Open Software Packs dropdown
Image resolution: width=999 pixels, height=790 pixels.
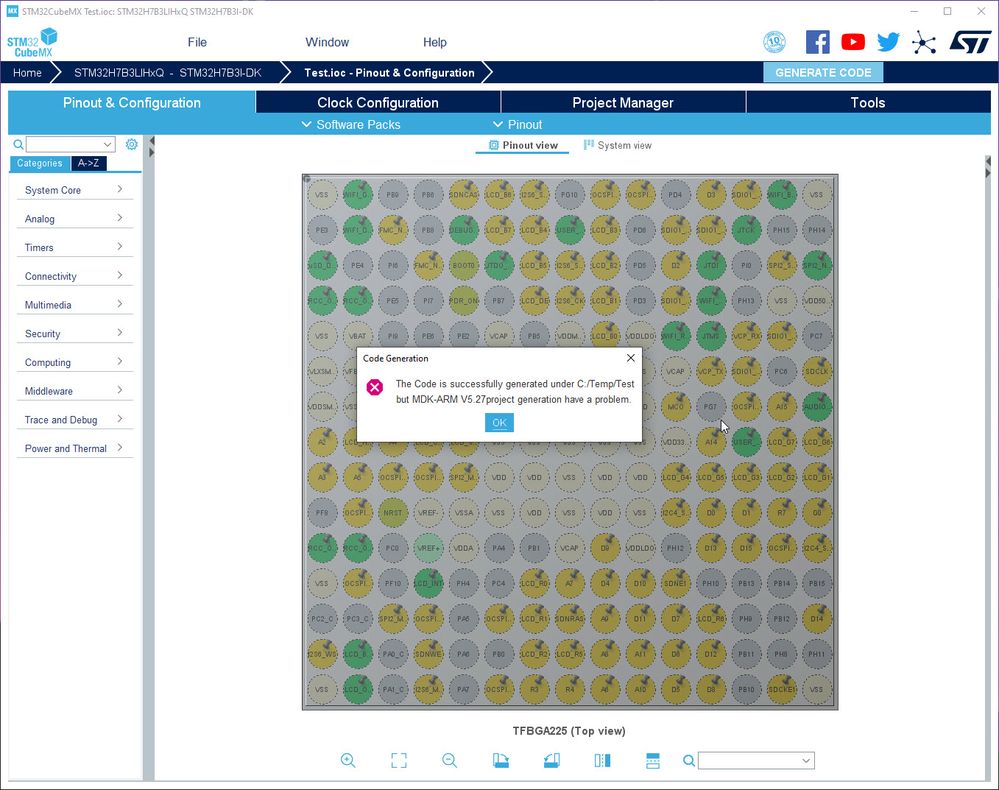point(351,124)
